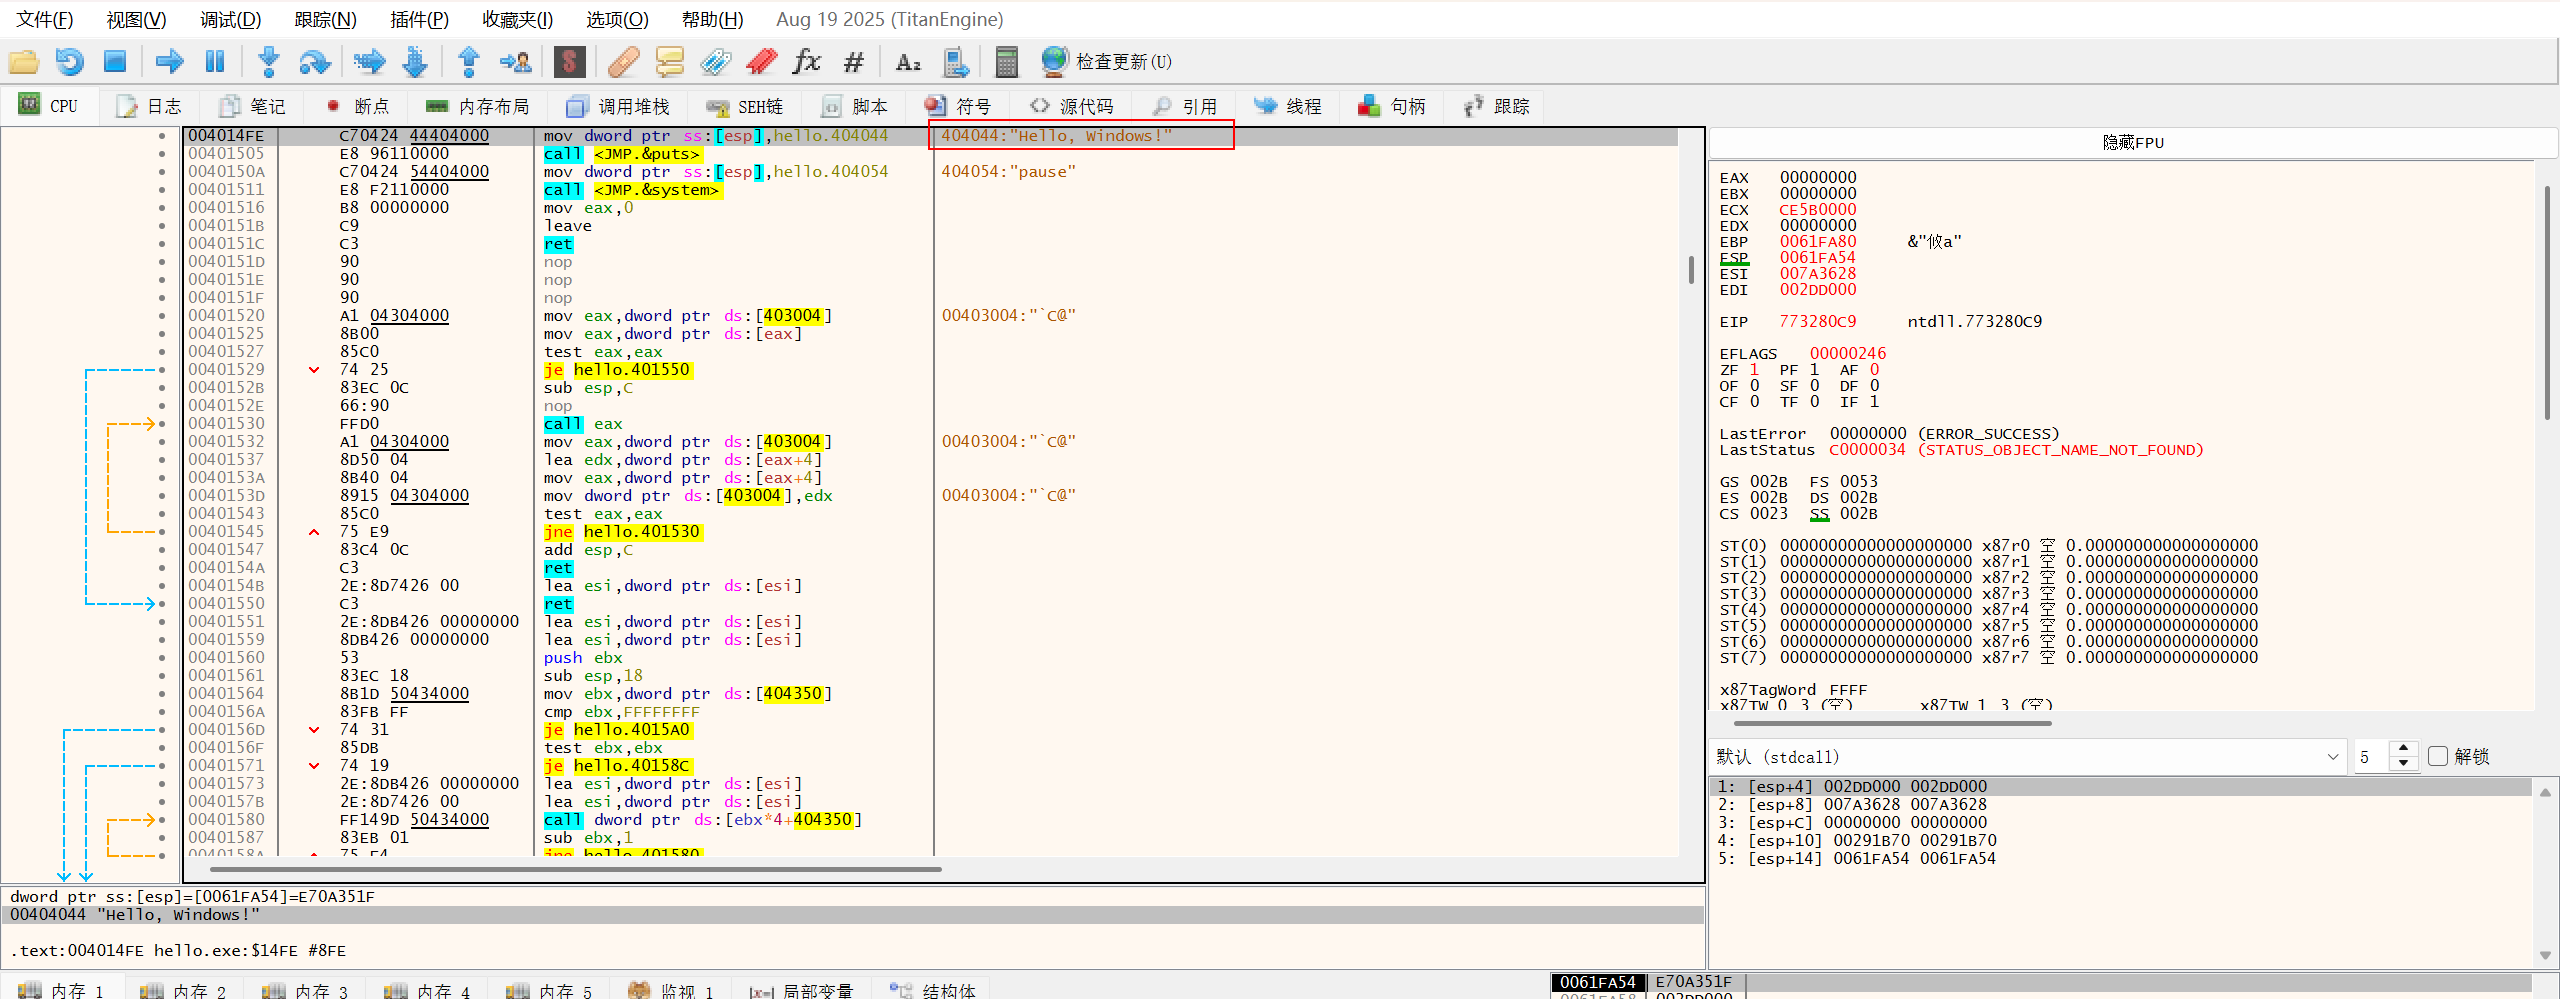The image size is (2560, 999).
Task: Toggle breakpoint bullet at address 00401516
Action: (162, 208)
